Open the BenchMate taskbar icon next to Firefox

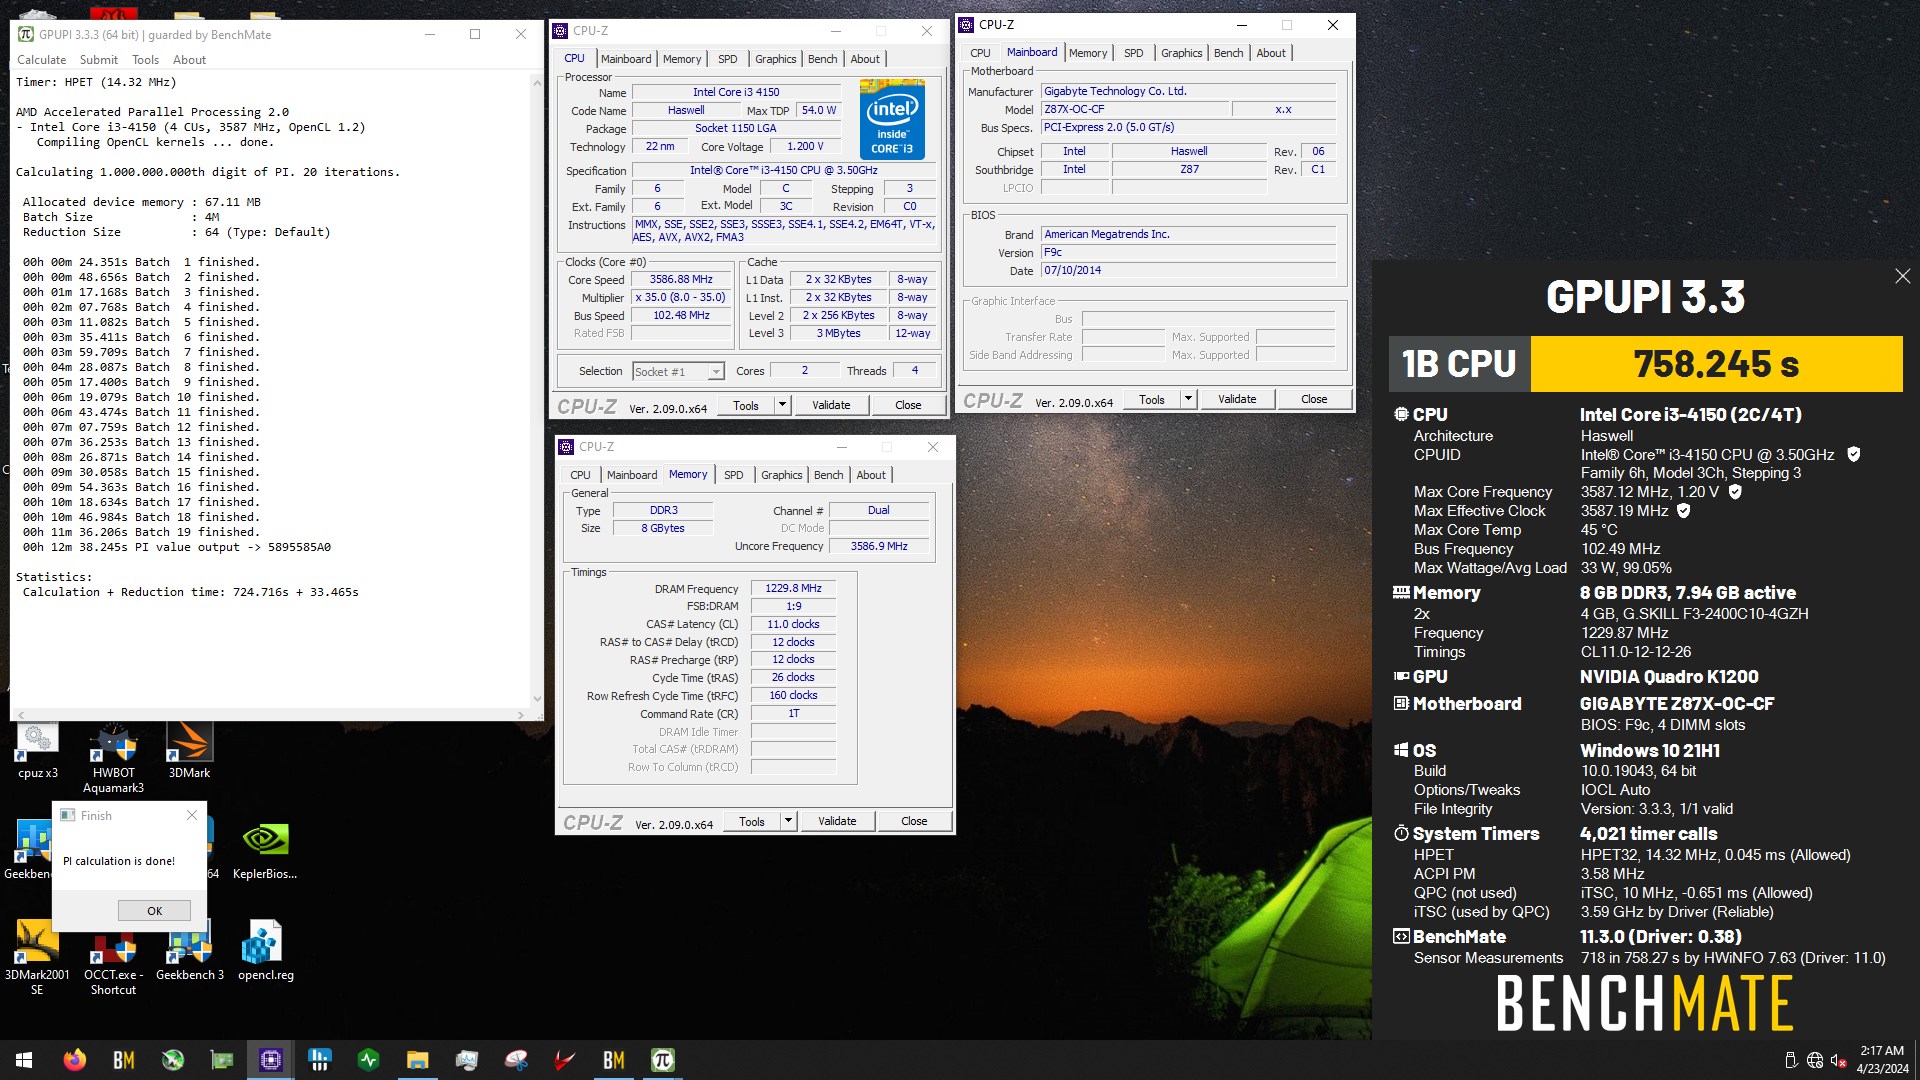click(x=123, y=1060)
